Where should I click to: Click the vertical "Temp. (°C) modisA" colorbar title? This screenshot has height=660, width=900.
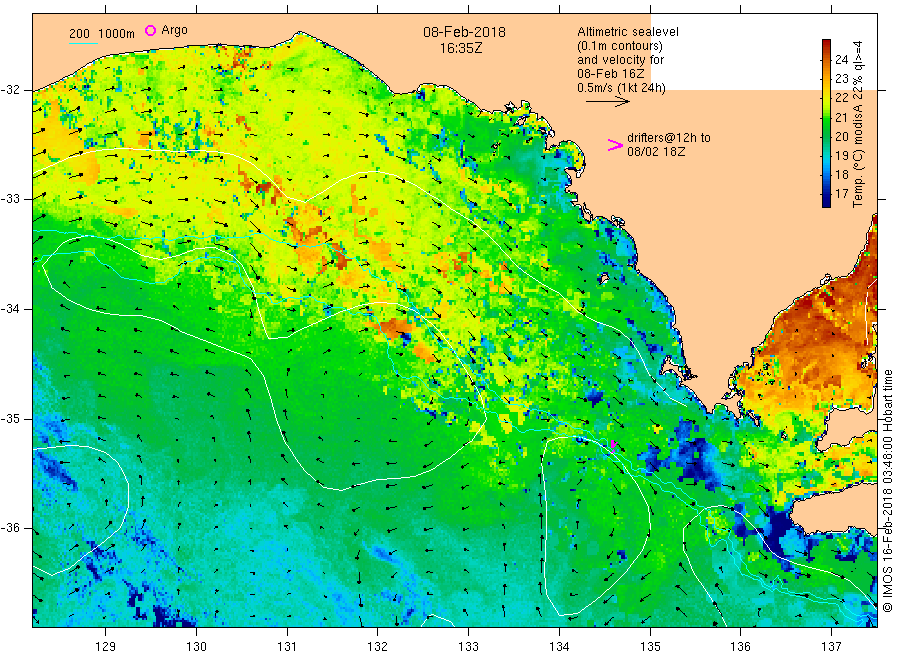[x=858, y=155]
